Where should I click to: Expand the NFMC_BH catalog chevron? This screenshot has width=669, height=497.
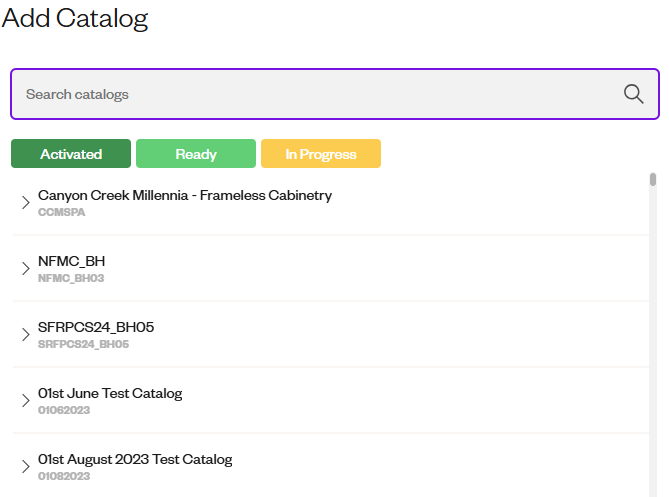click(26, 268)
